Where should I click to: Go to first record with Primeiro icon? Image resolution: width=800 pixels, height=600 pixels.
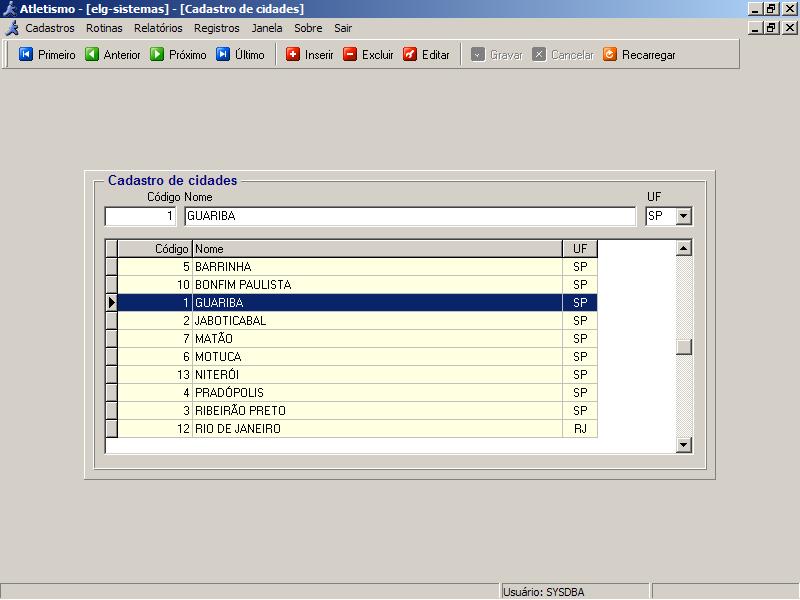(x=26, y=54)
